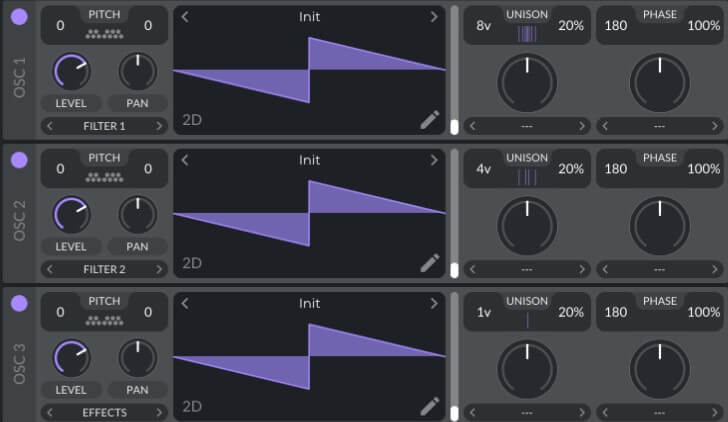
Task: Disable oscillator 1 with its power toggle
Action: pos(19,17)
